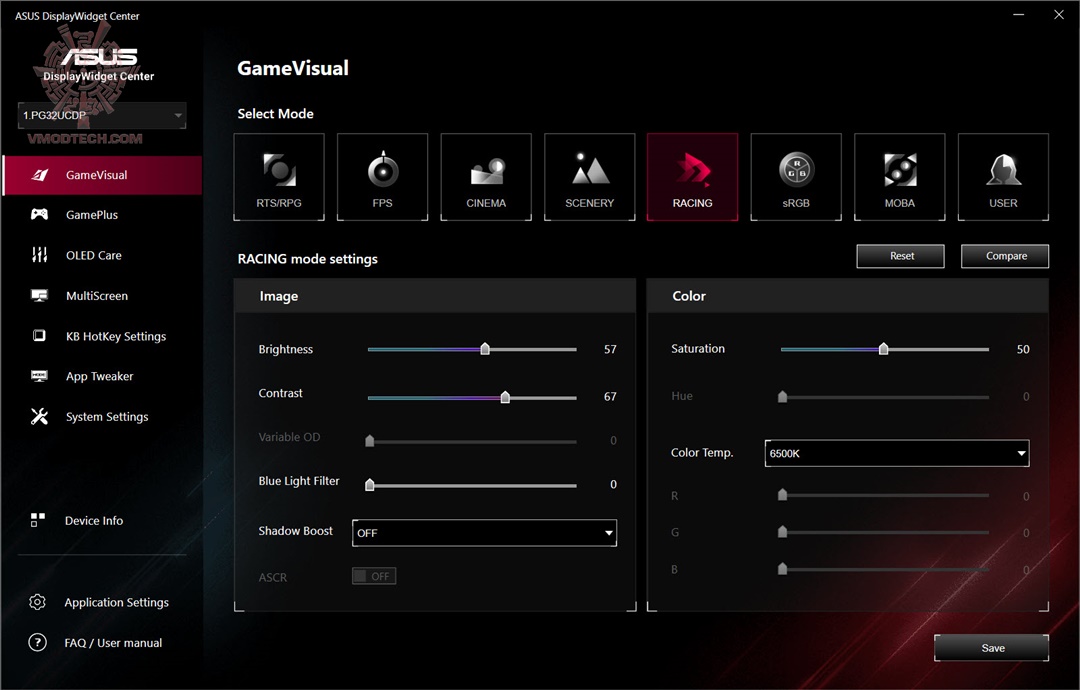The height and width of the screenshot is (690, 1080).
Task: Click the Blue Light Filter slider handle
Action: click(x=370, y=485)
